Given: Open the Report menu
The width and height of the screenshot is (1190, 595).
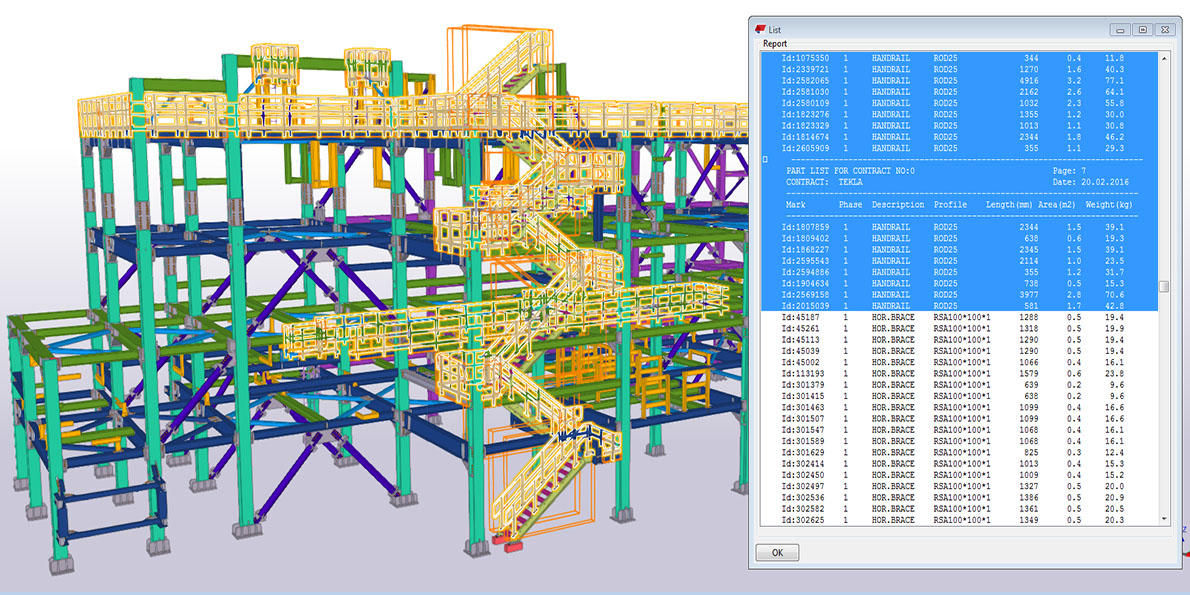Looking at the screenshot, I should 775,44.
